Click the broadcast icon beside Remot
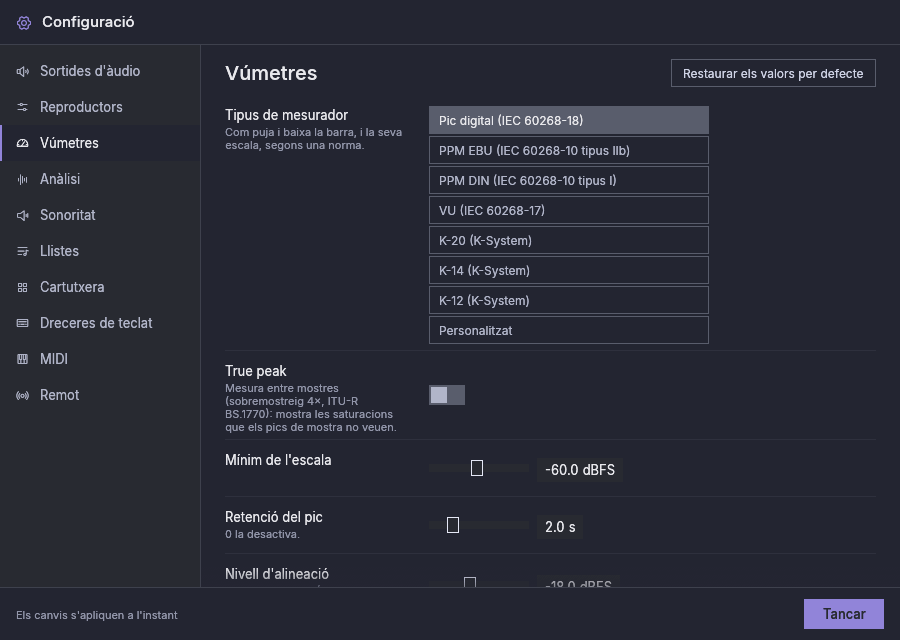The image size is (900, 640). 22,395
